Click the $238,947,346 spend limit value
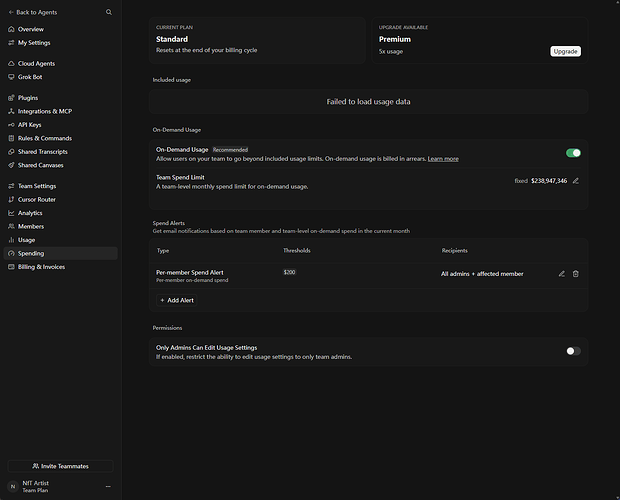620x500 pixels. pyautogui.click(x=549, y=181)
